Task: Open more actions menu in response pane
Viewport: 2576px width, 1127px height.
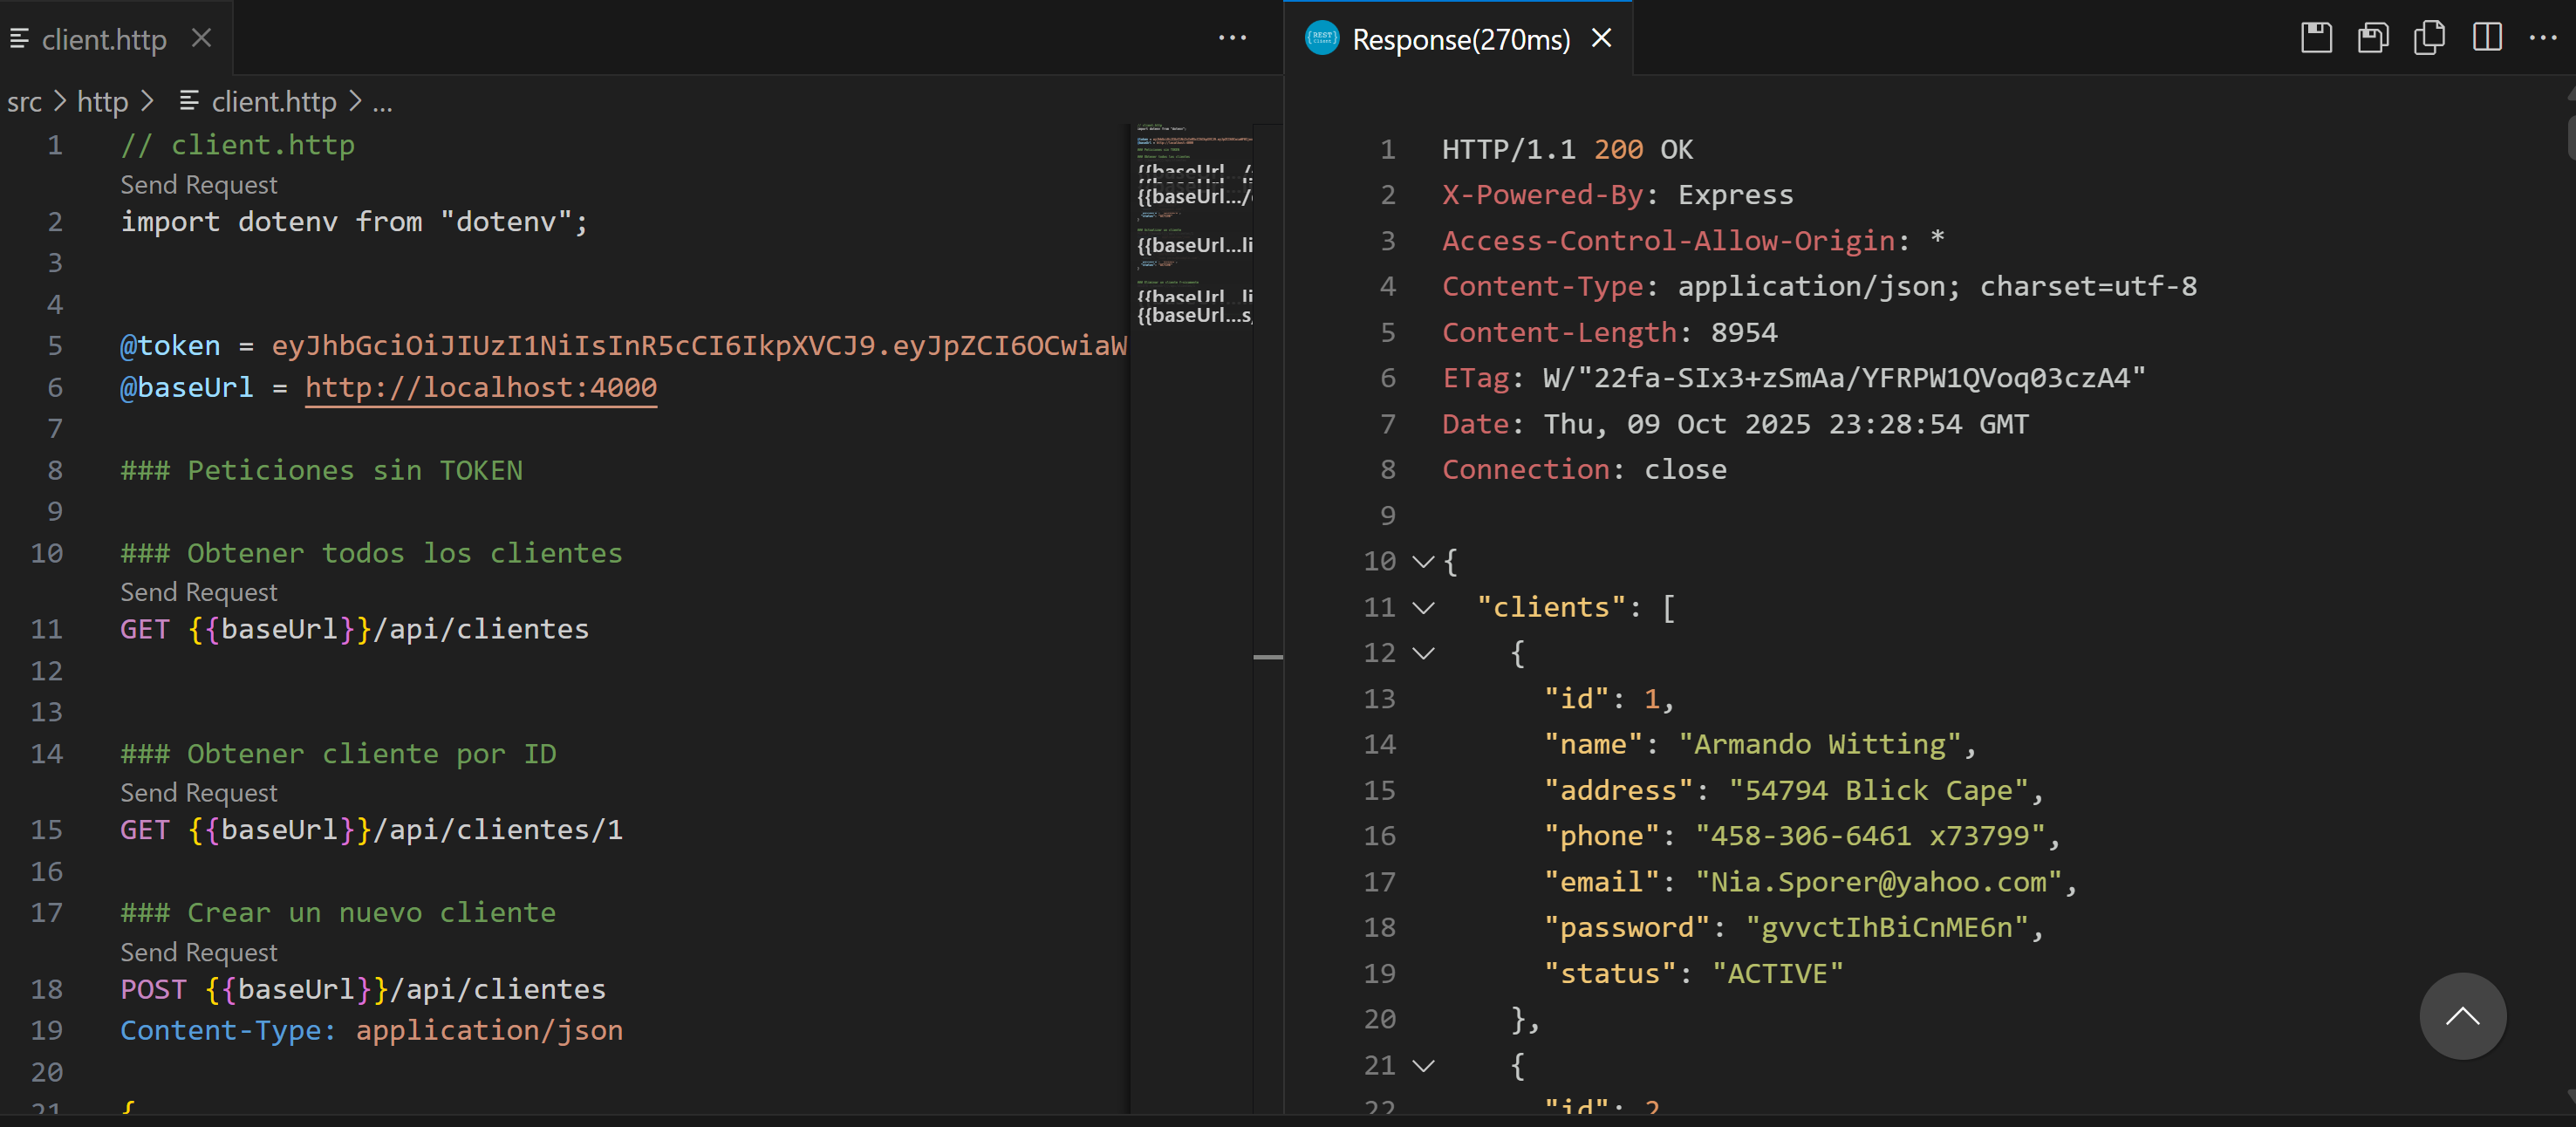Action: (x=2542, y=38)
